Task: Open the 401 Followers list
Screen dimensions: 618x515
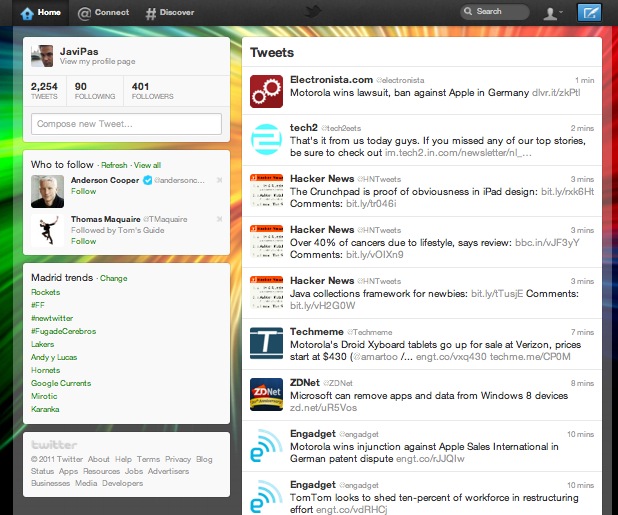Action: 153,91
